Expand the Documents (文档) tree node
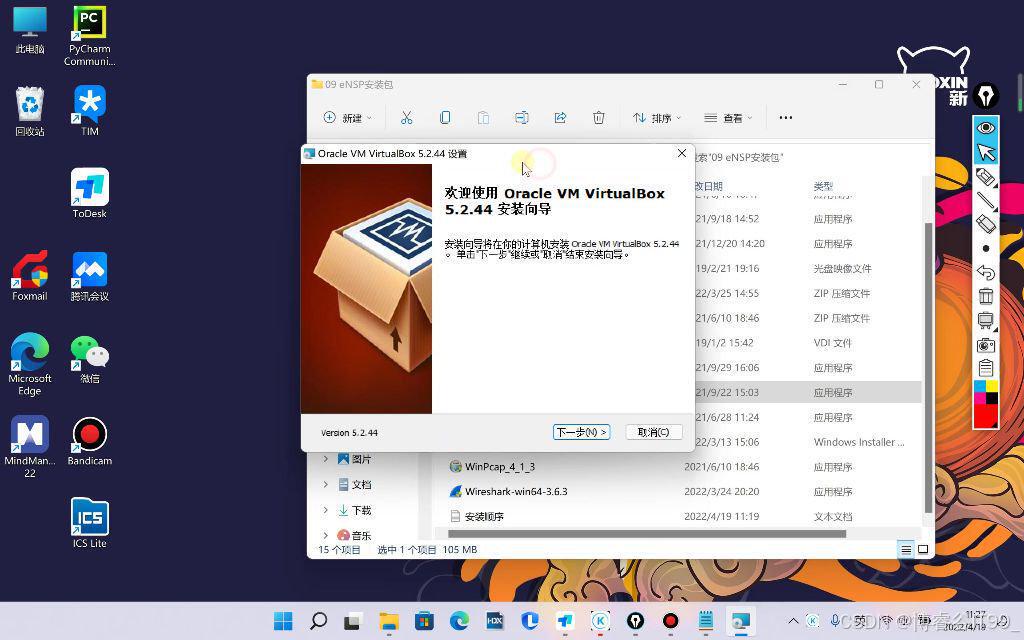The image size is (1024, 640). coord(325,485)
